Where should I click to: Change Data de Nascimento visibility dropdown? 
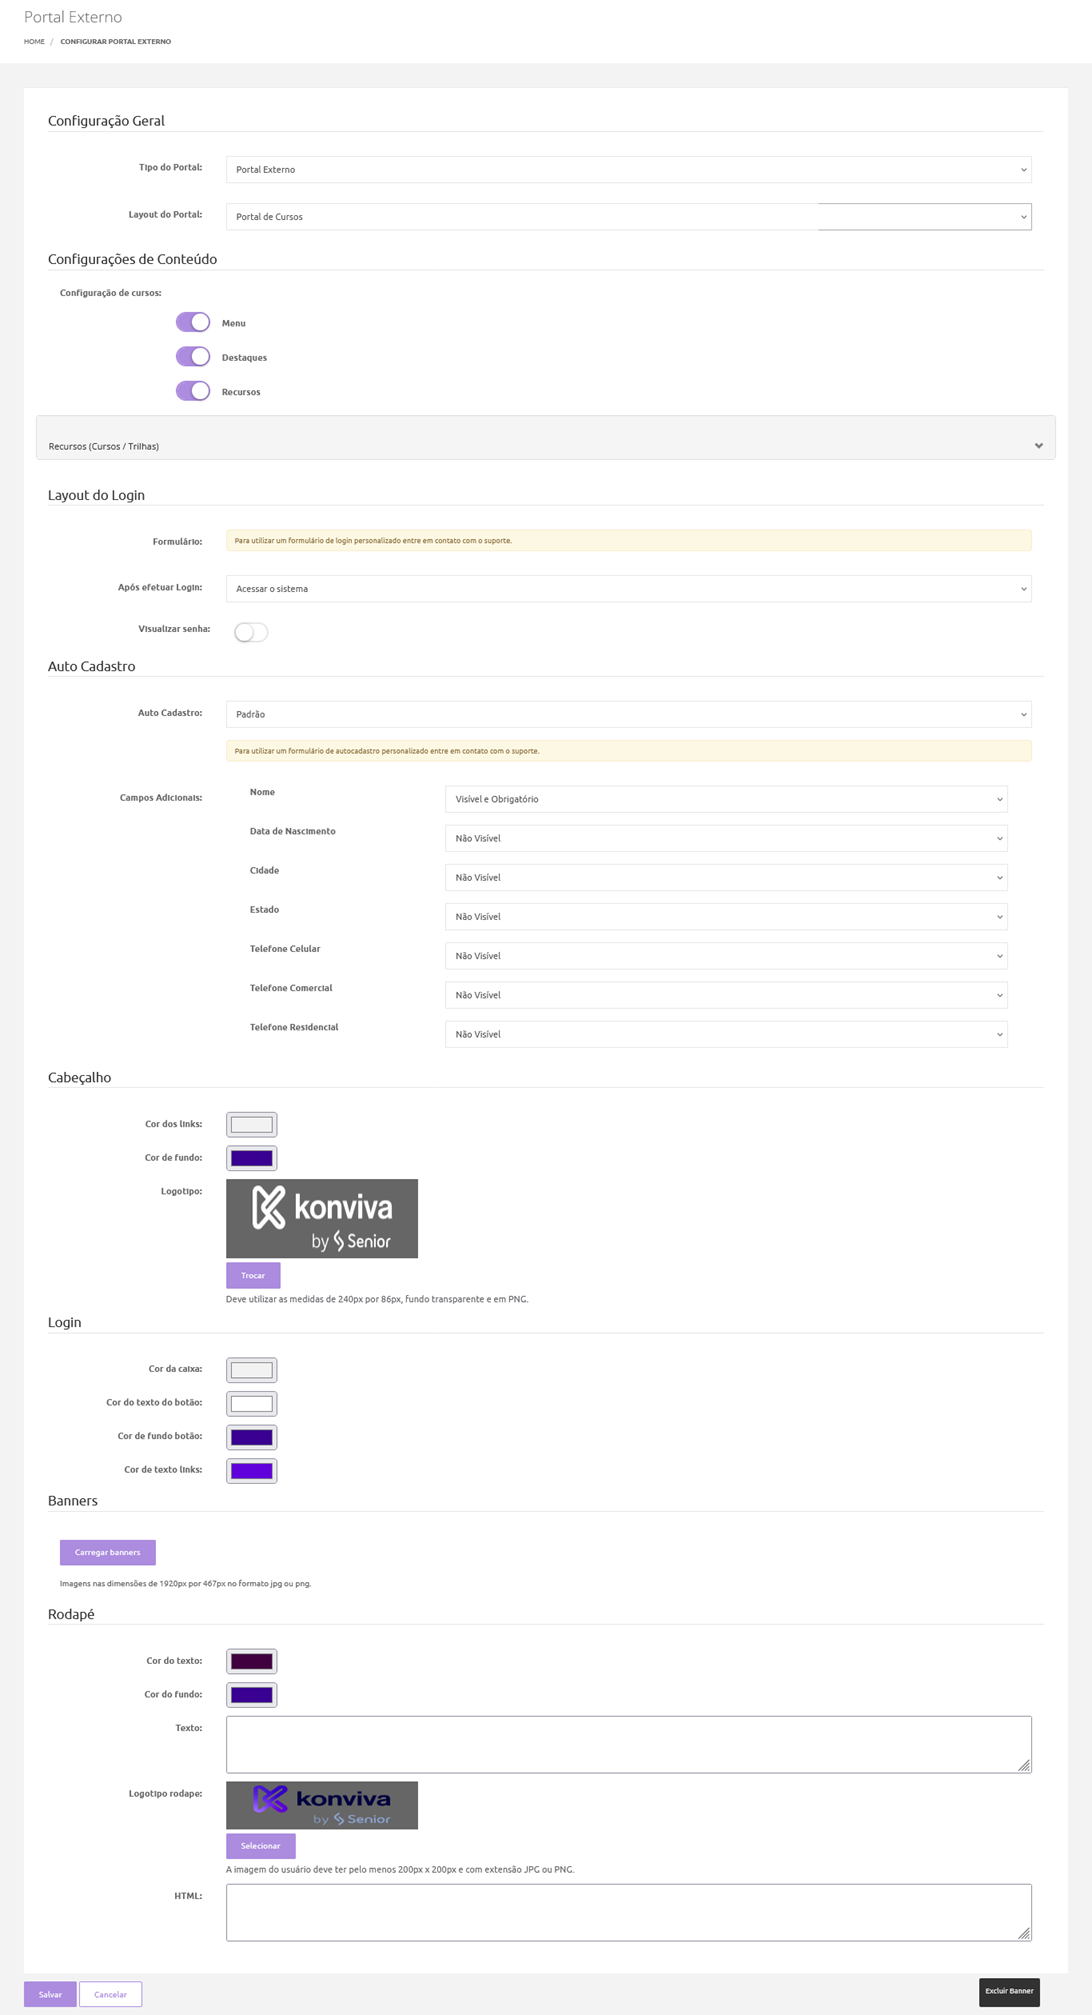tap(725, 838)
